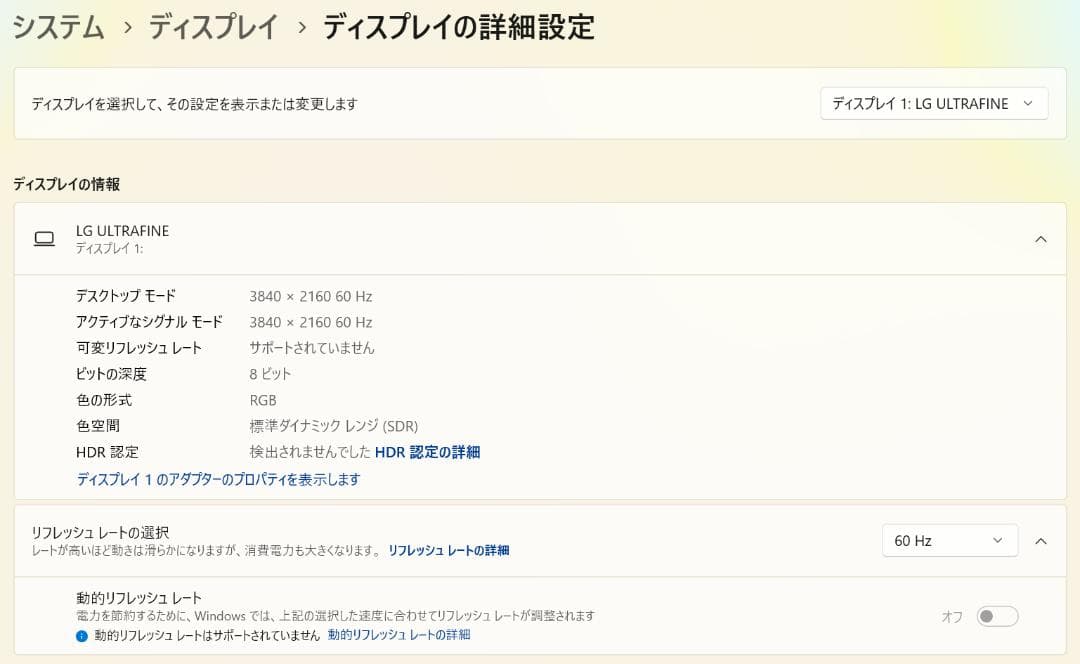The height and width of the screenshot is (664, 1080).
Task: Open the 動的リフレッシュ レートの詳細 link
Action: [397, 634]
